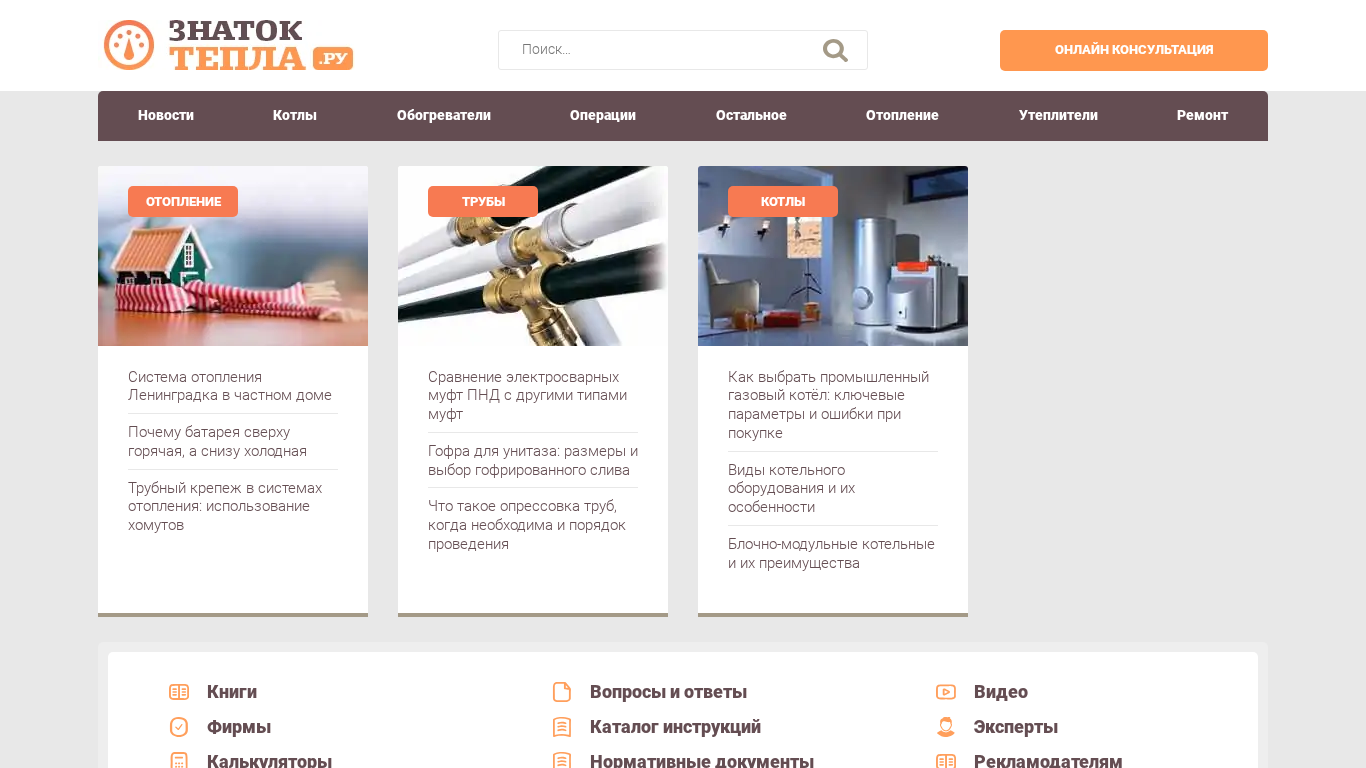Viewport: 1366px width, 768px height.
Task: Go to the Эксперты section
Action: pyautogui.click(x=1016, y=727)
